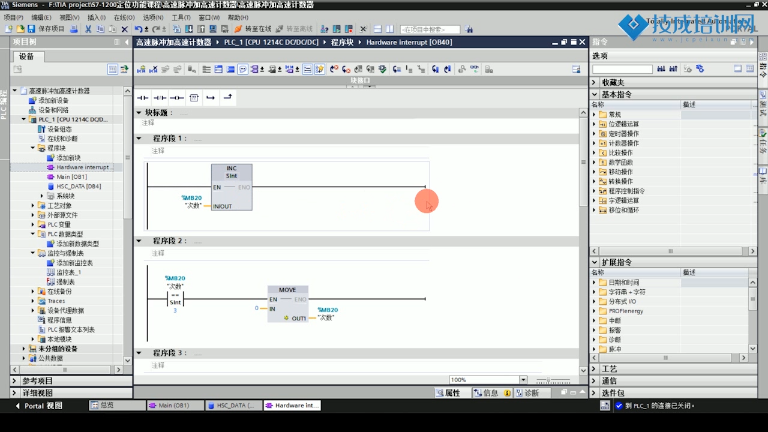Collapse the 程序段 2 network

139,241
